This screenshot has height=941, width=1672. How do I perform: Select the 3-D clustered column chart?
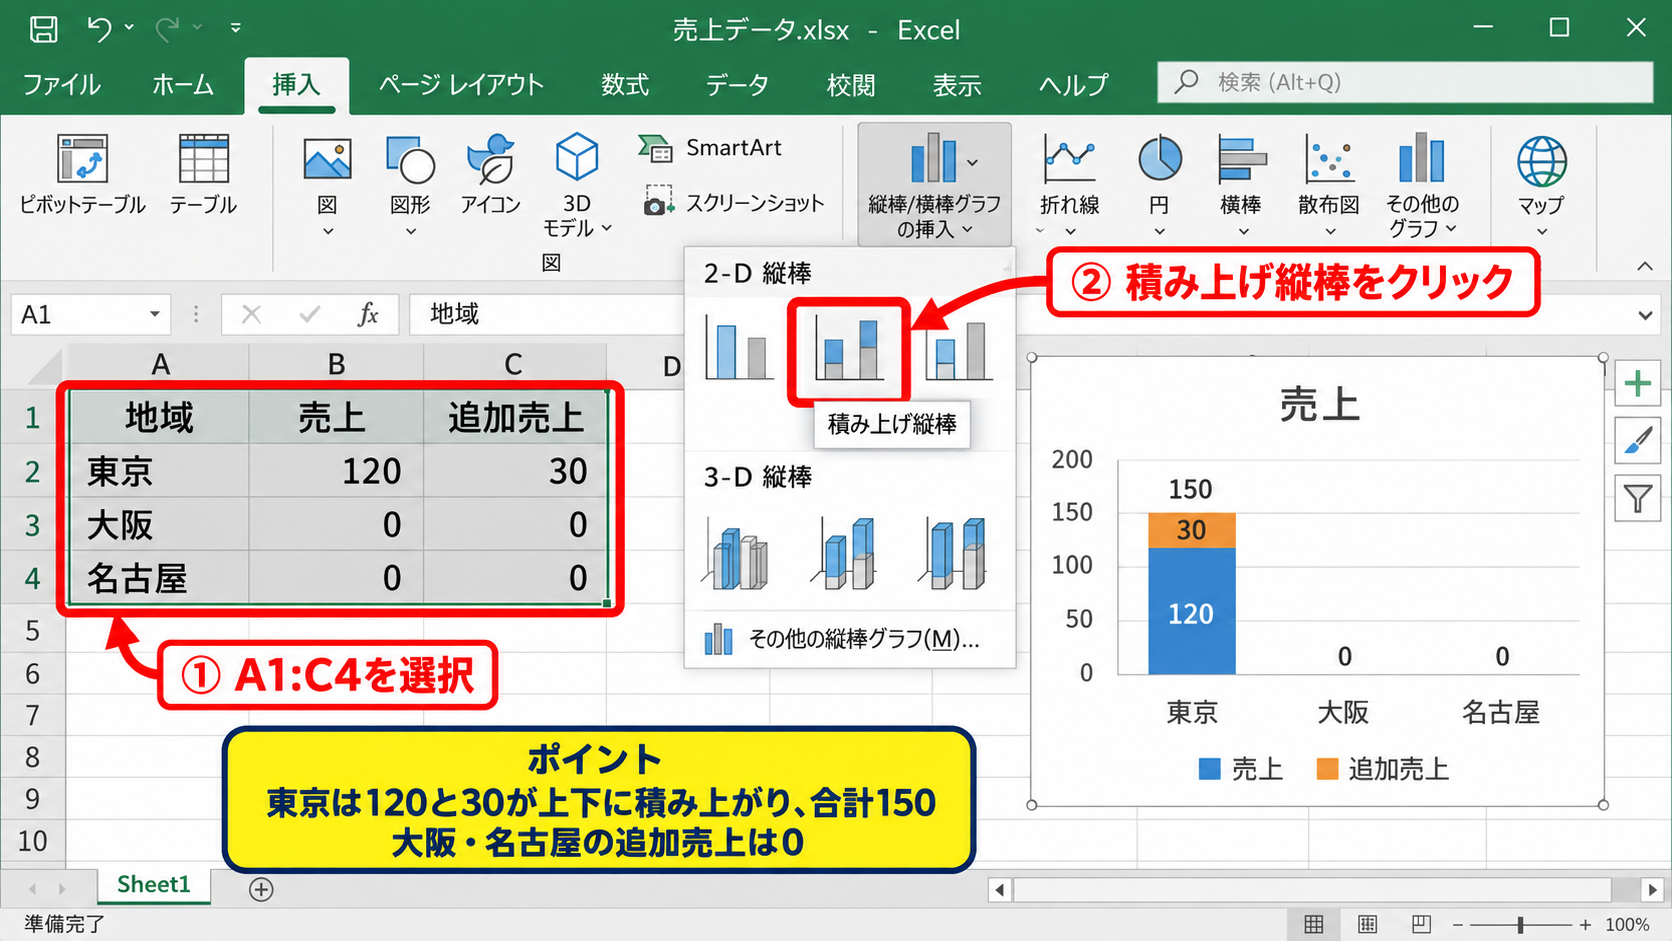737,553
